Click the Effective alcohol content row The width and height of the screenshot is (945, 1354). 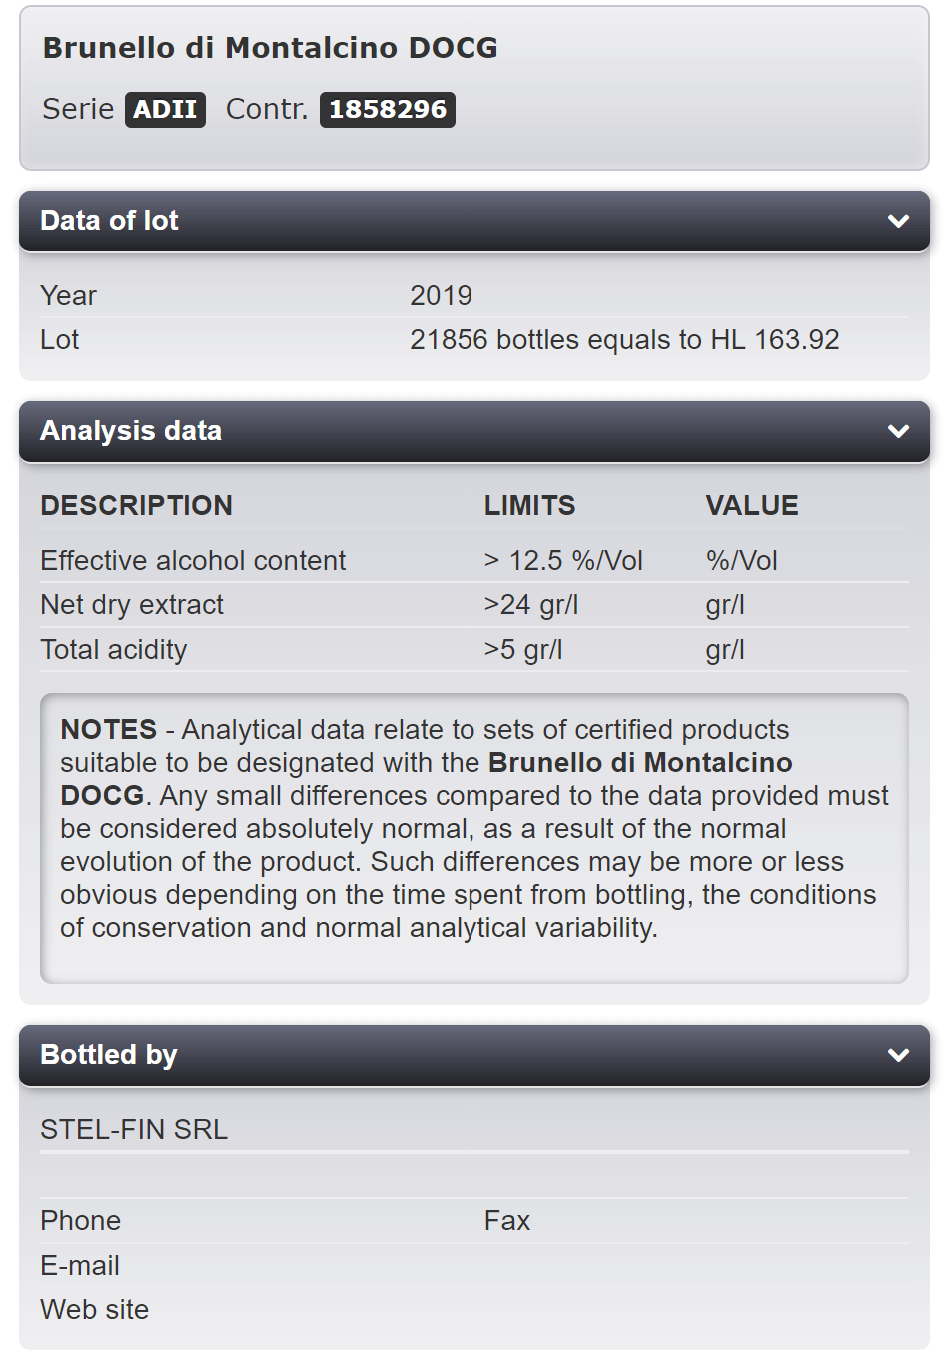point(193,561)
